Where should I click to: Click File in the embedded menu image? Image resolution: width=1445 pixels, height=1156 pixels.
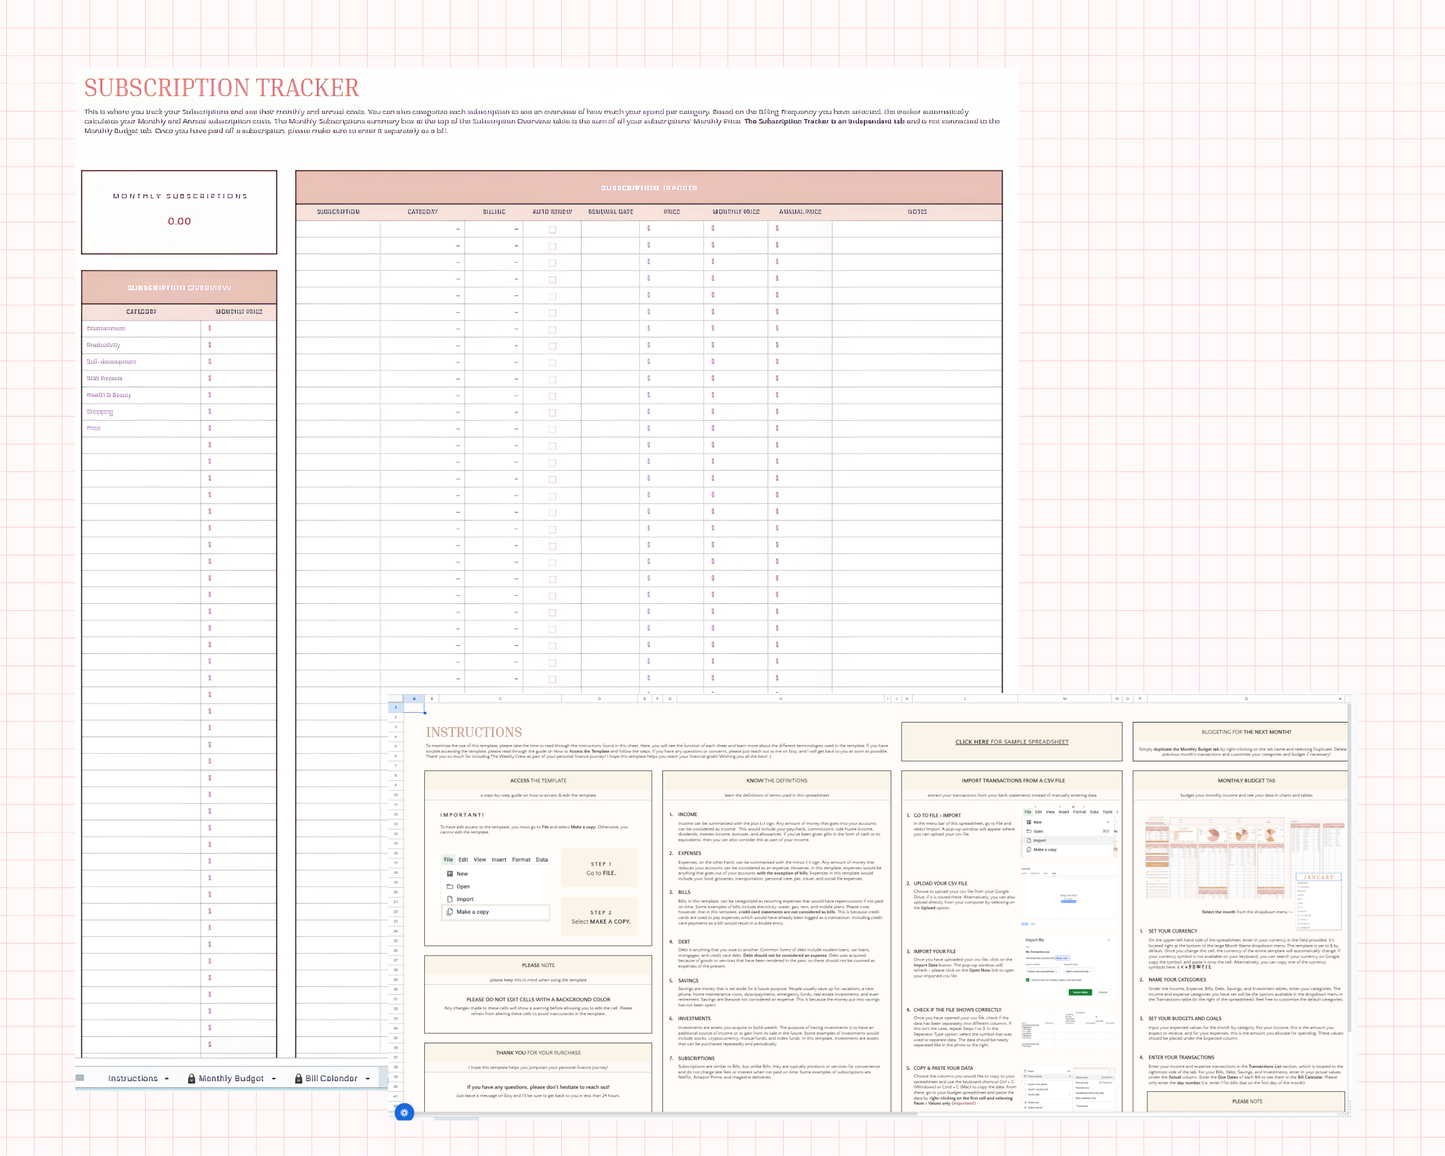click(x=448, y=859)
